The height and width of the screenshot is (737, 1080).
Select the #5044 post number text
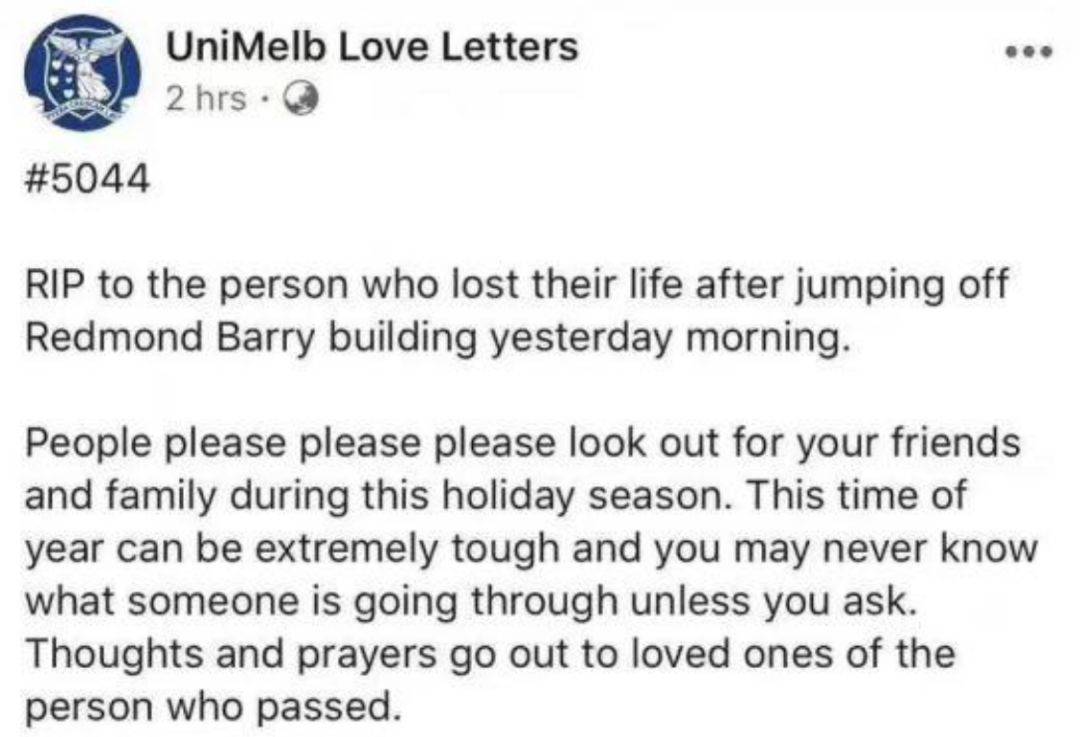[88, 178]
